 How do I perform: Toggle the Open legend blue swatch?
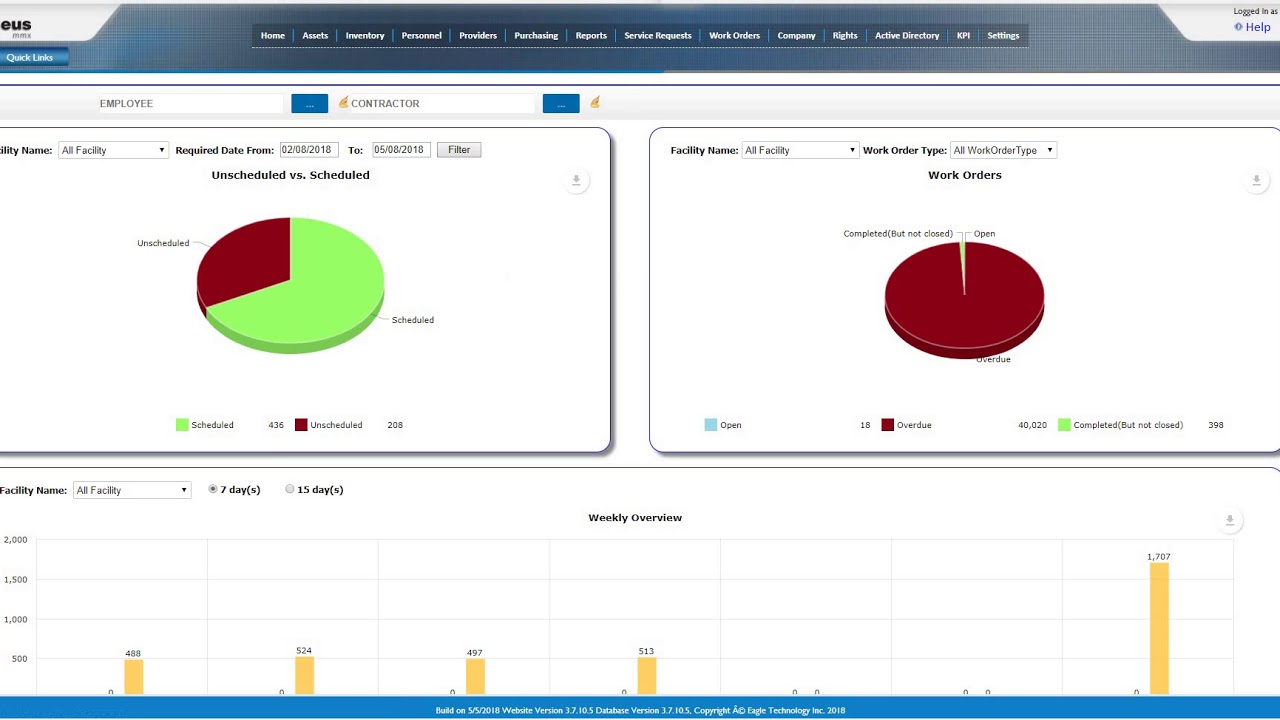(x=711, y=425)
